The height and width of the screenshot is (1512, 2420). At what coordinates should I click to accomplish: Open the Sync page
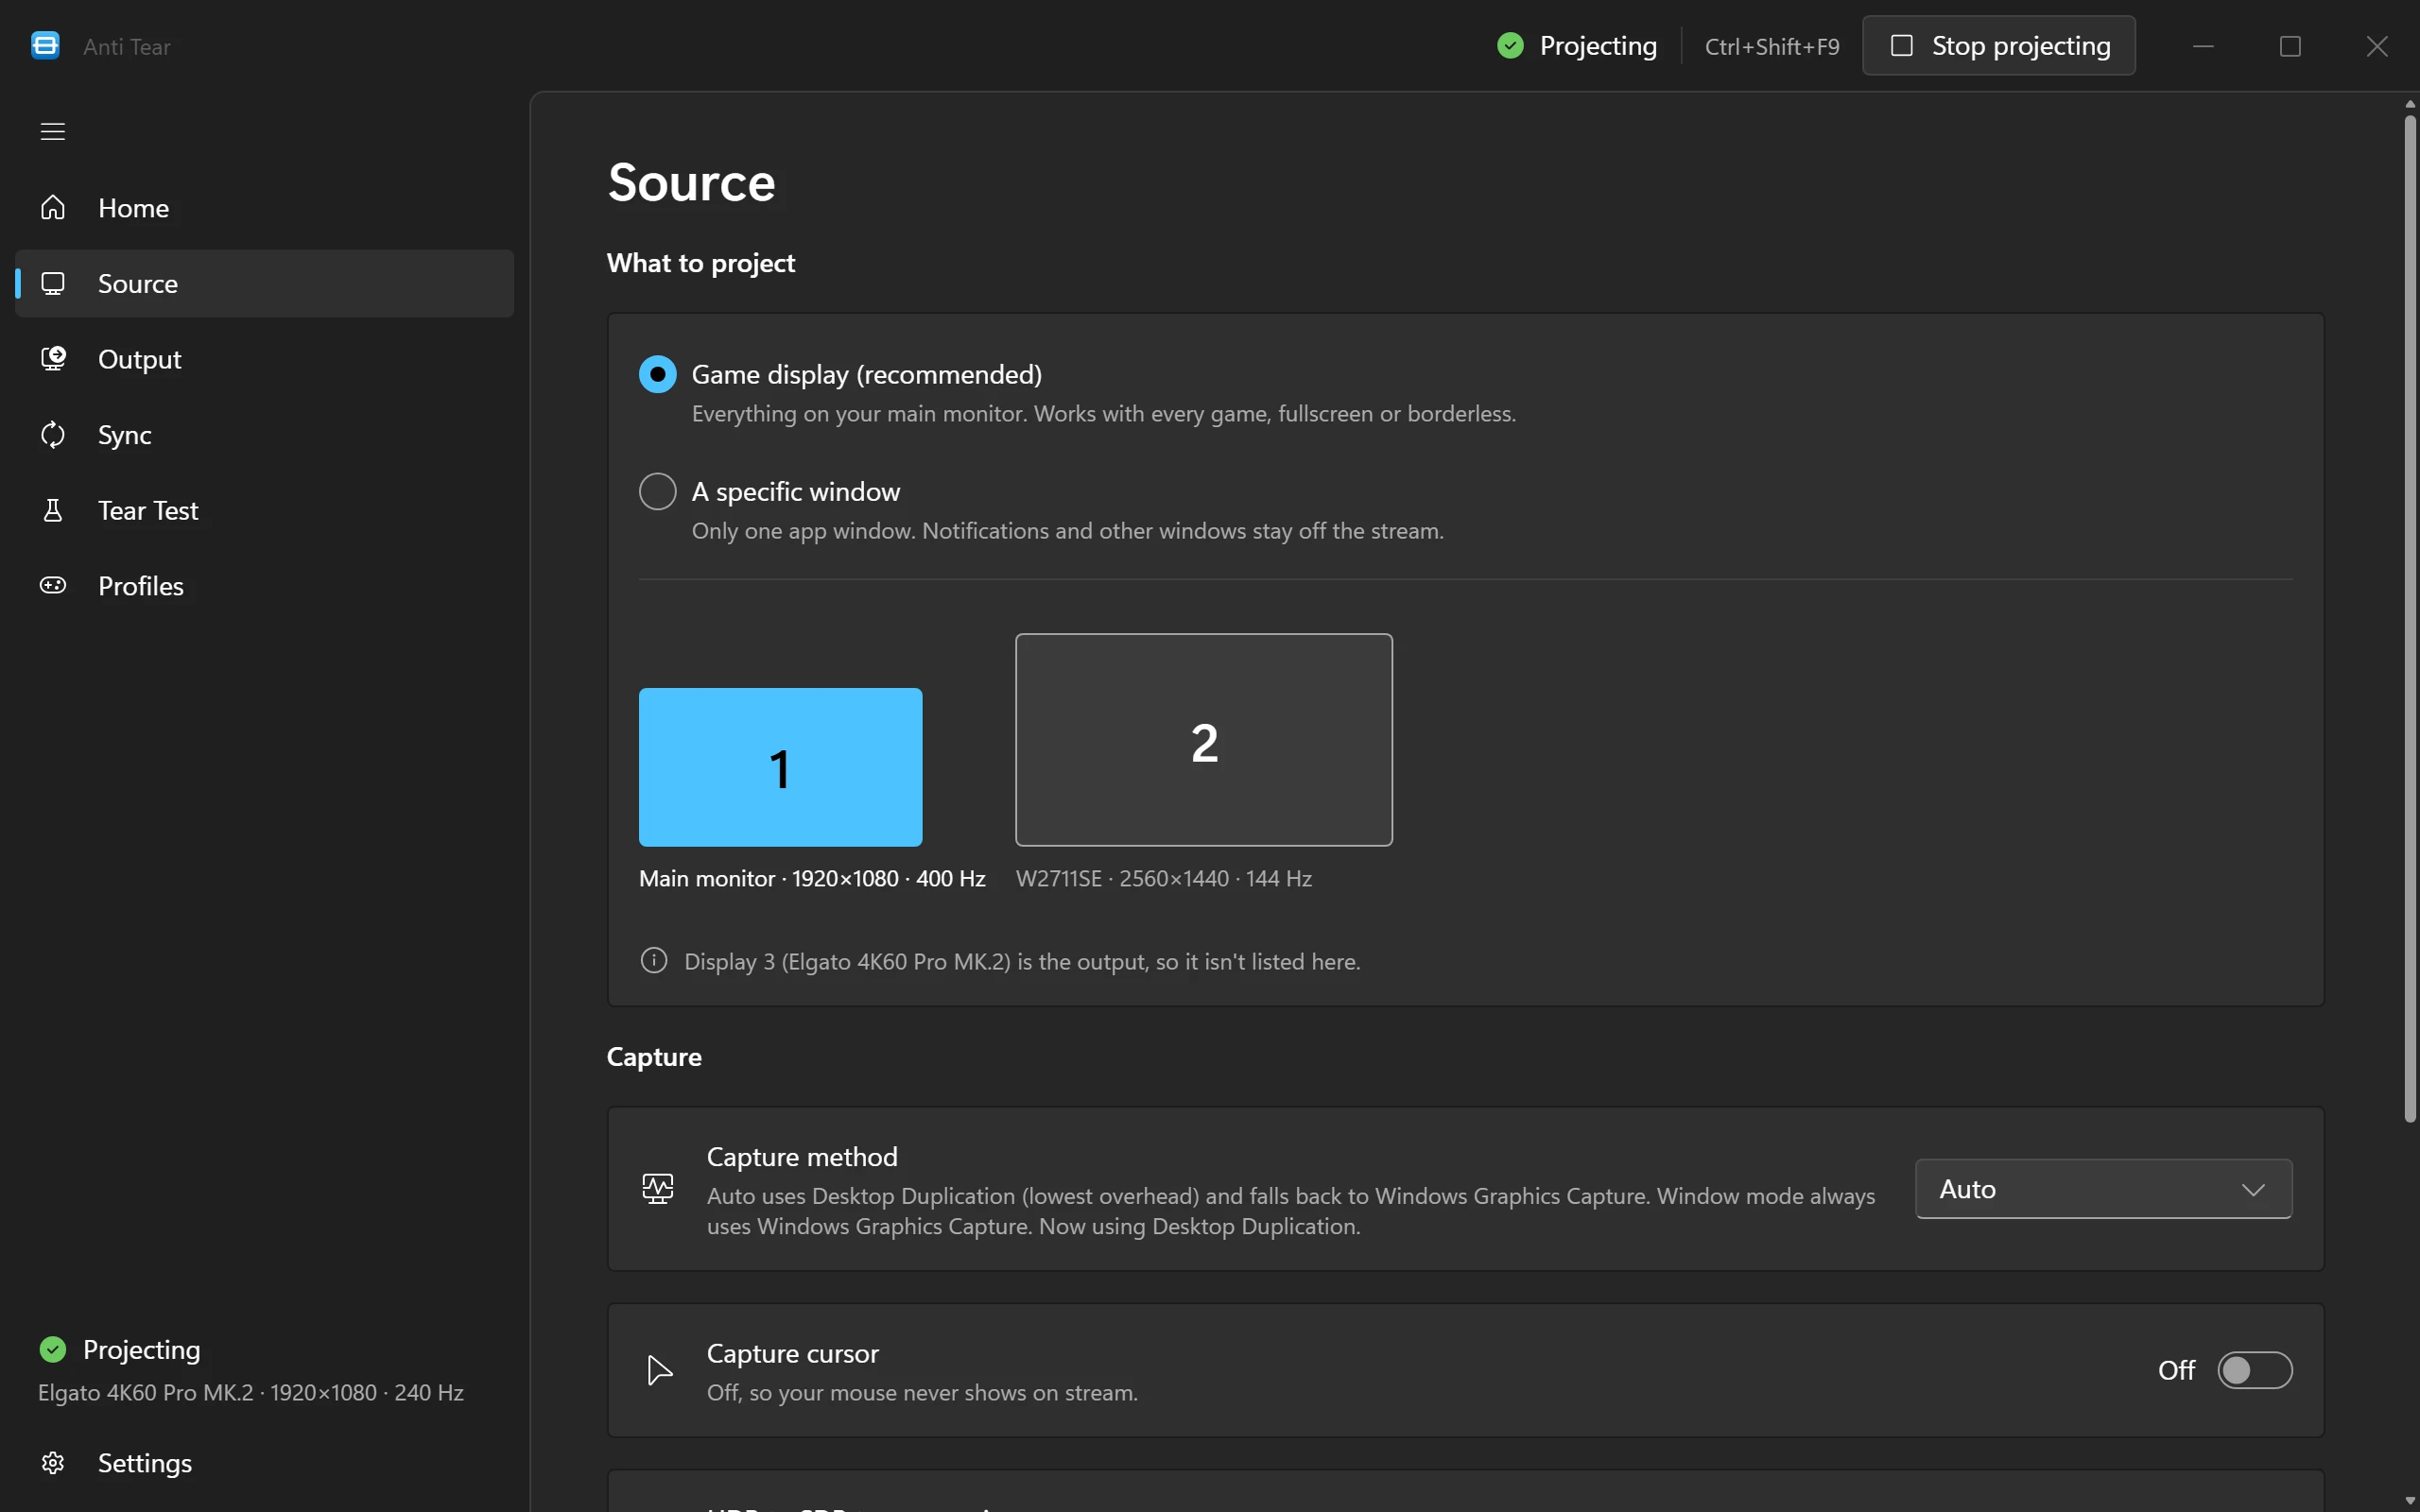click(x=264, y=435)
